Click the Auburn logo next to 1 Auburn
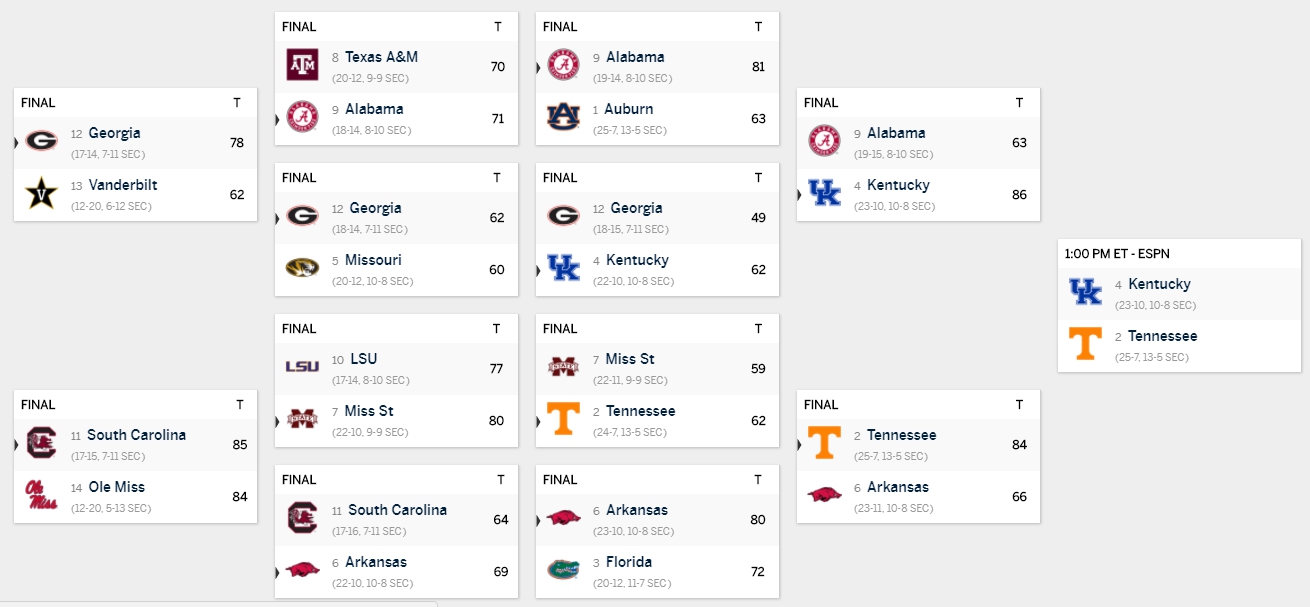This screenshot has height=607, width=1310. pos(563,117)
